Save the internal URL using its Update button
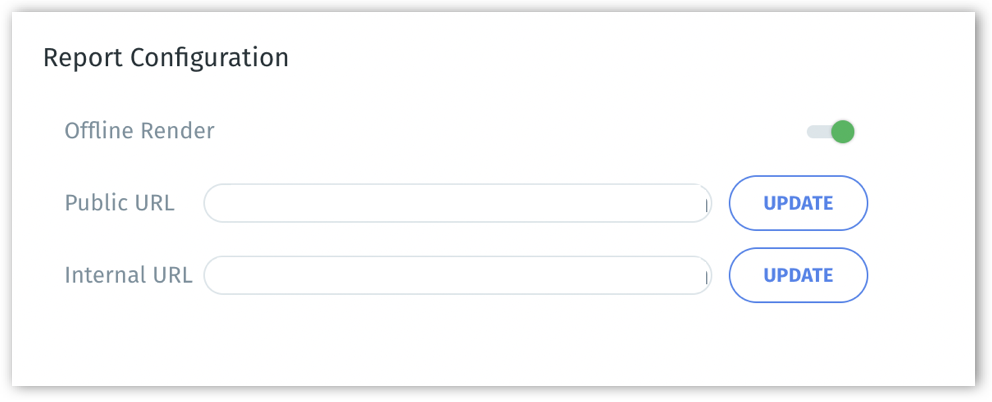This screenshot has height=402, width=992. pyautogui.click(x=798, y=275)
